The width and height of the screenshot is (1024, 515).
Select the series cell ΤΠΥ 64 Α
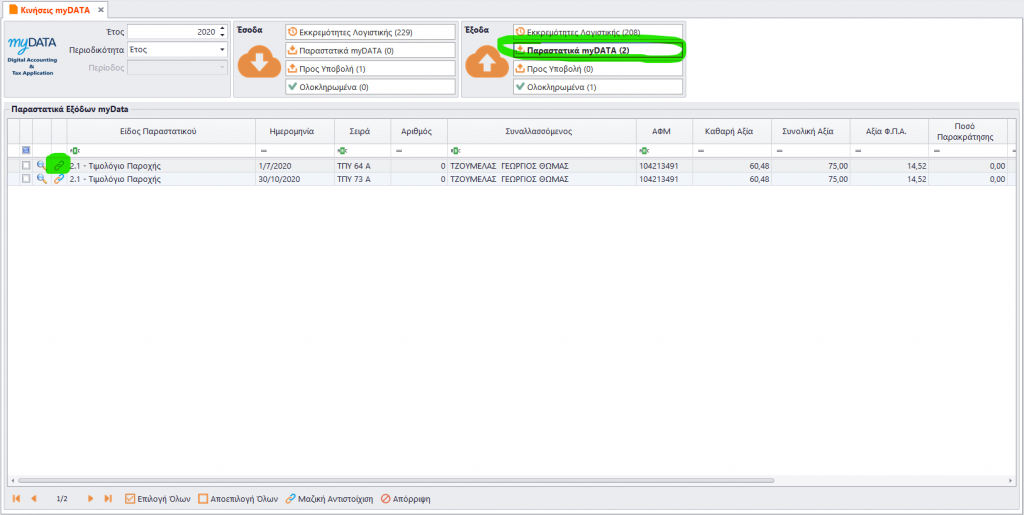point(362,166)
